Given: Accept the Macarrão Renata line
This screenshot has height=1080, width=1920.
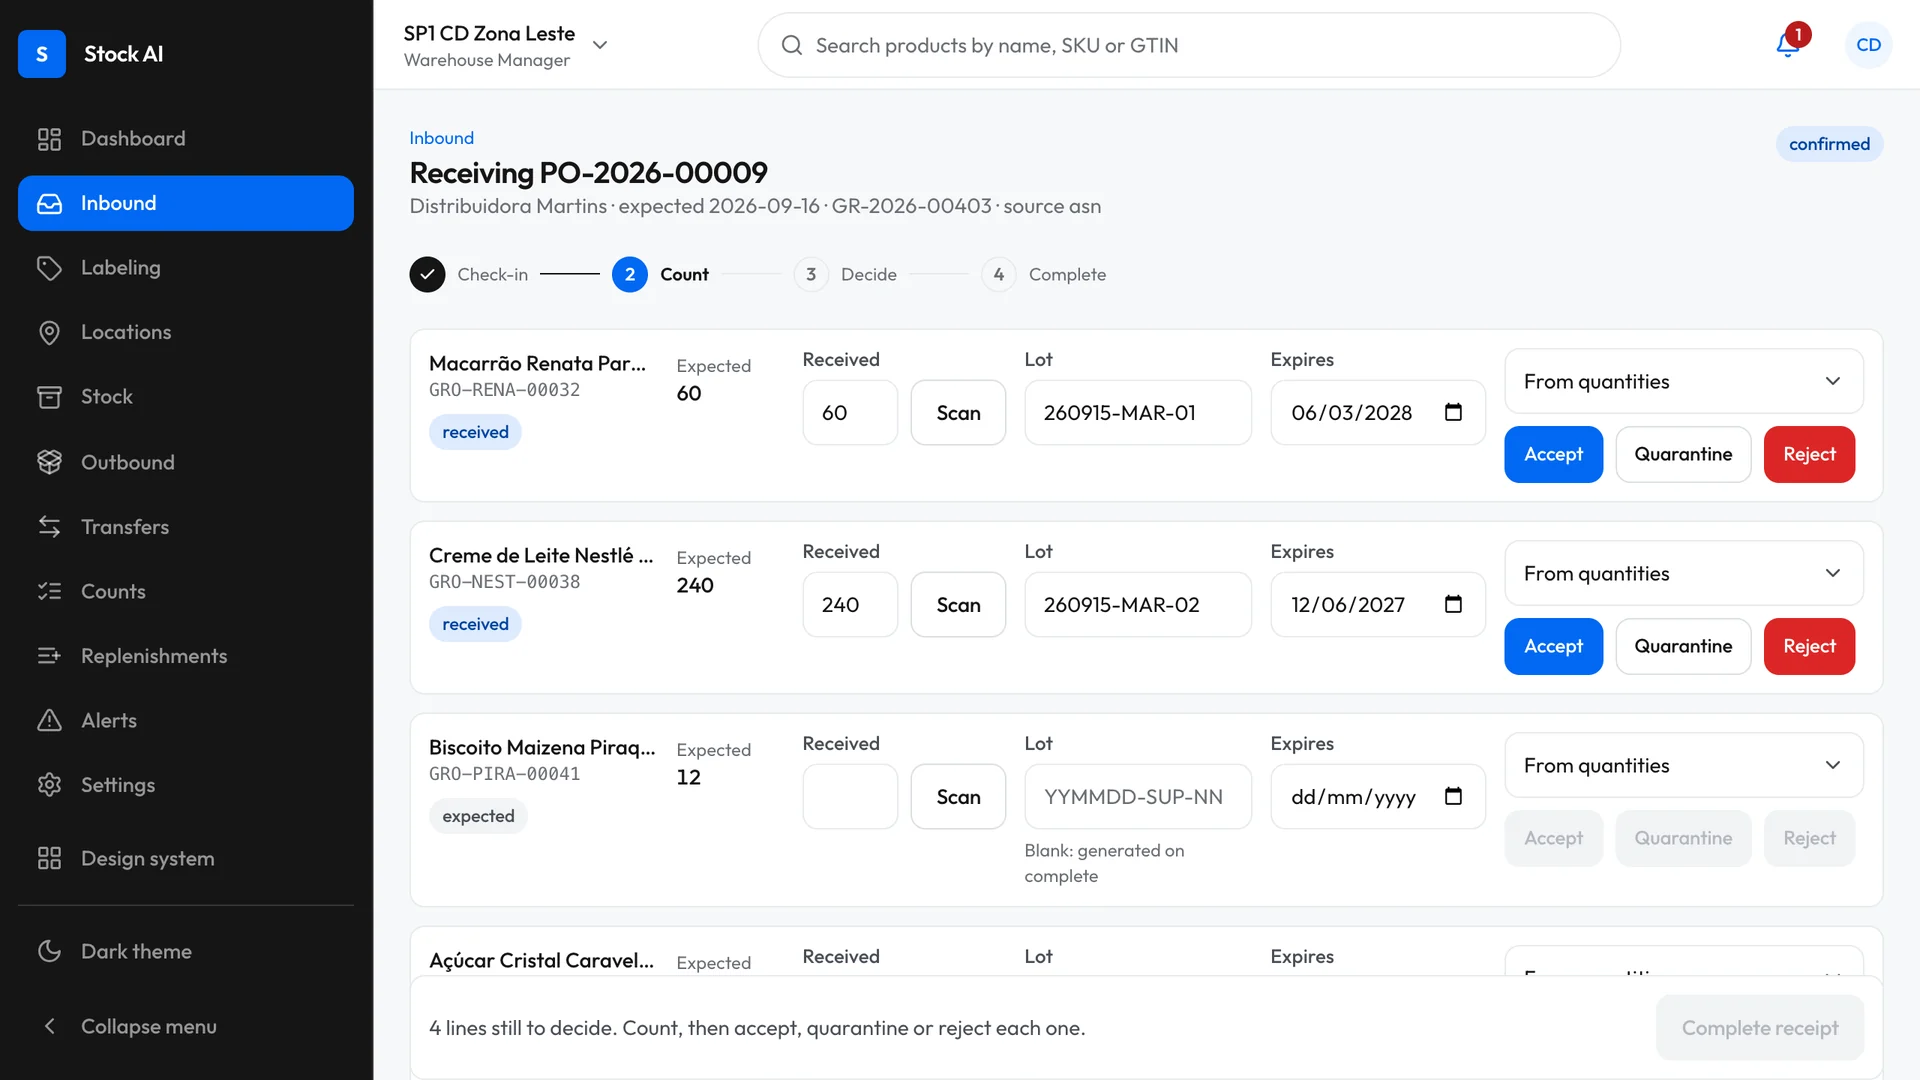Looking at the screenshot, I should point(1553,454).
